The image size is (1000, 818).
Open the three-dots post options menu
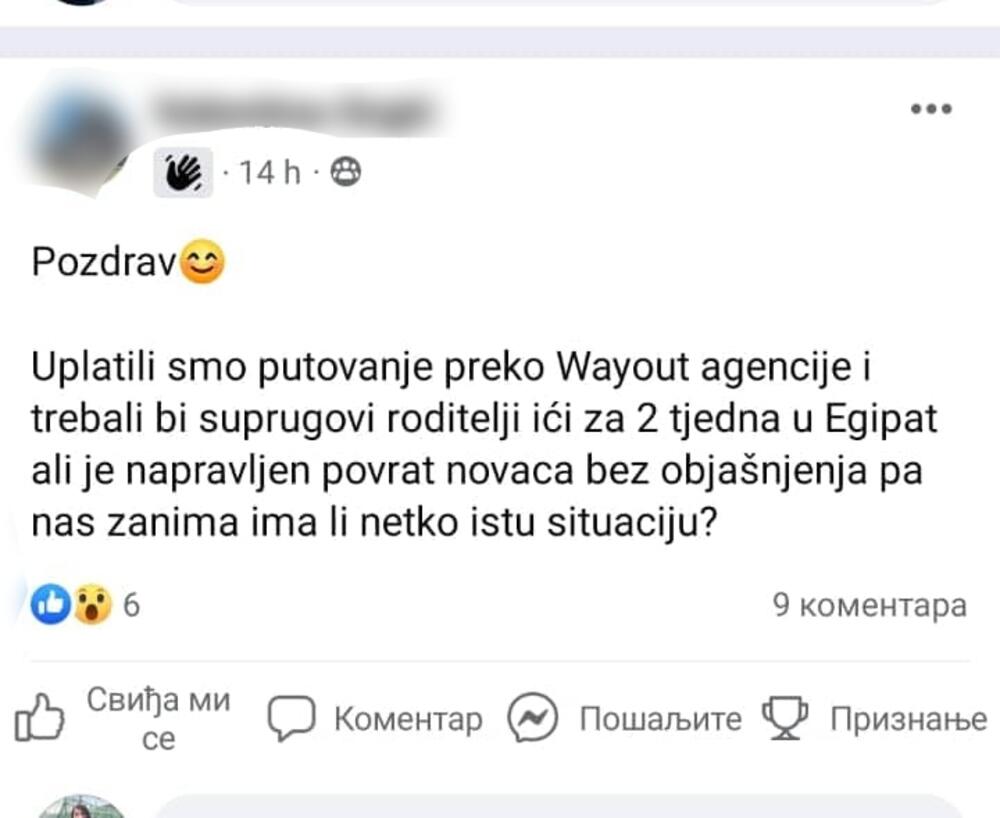(x=931, y=109)
